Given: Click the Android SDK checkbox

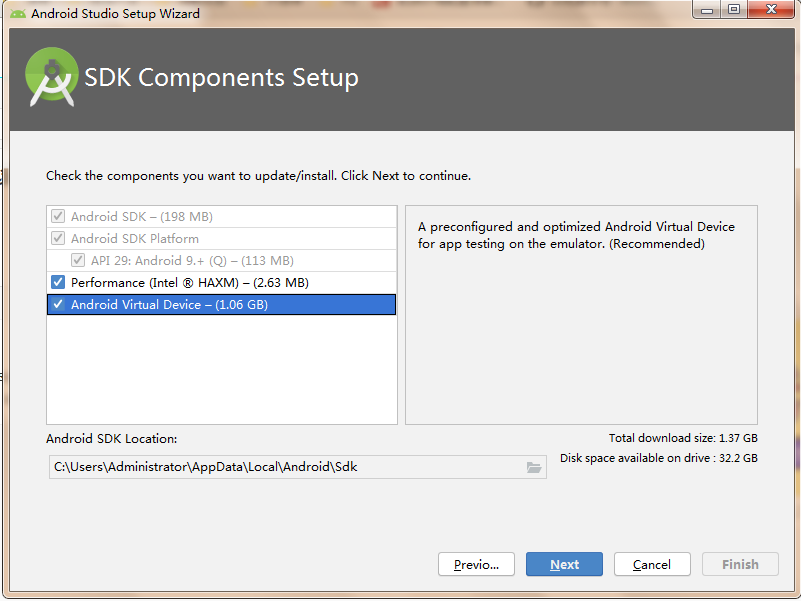Looking at the screenshot, I should [58, 217].
